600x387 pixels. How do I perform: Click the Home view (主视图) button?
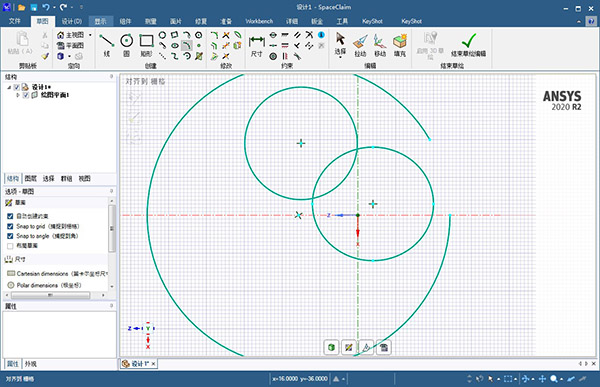71,35
